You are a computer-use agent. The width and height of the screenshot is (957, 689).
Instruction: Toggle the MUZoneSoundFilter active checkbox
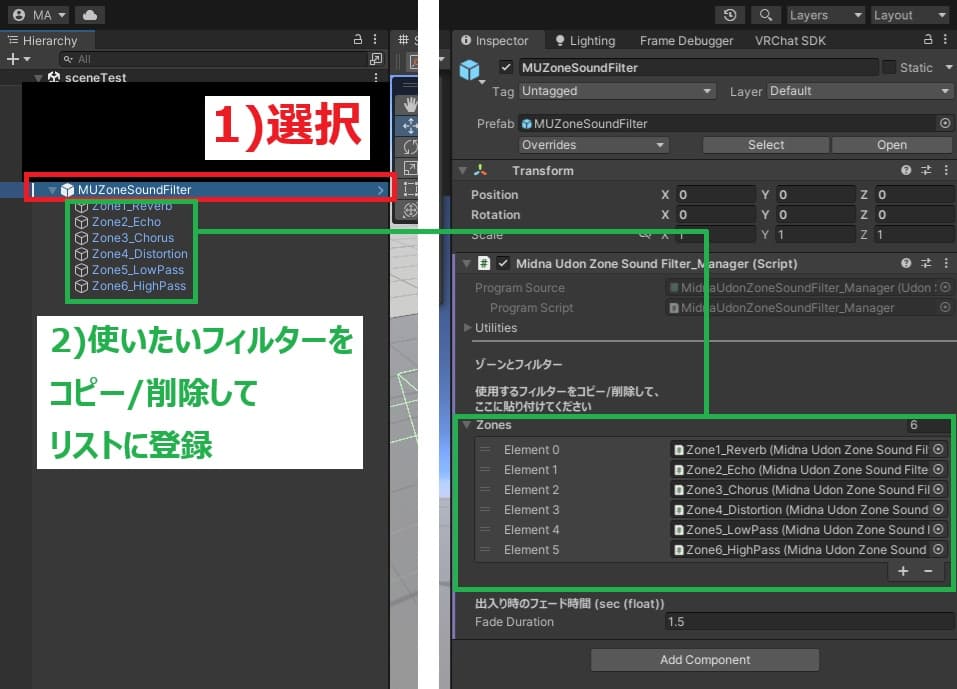[506, 67]
